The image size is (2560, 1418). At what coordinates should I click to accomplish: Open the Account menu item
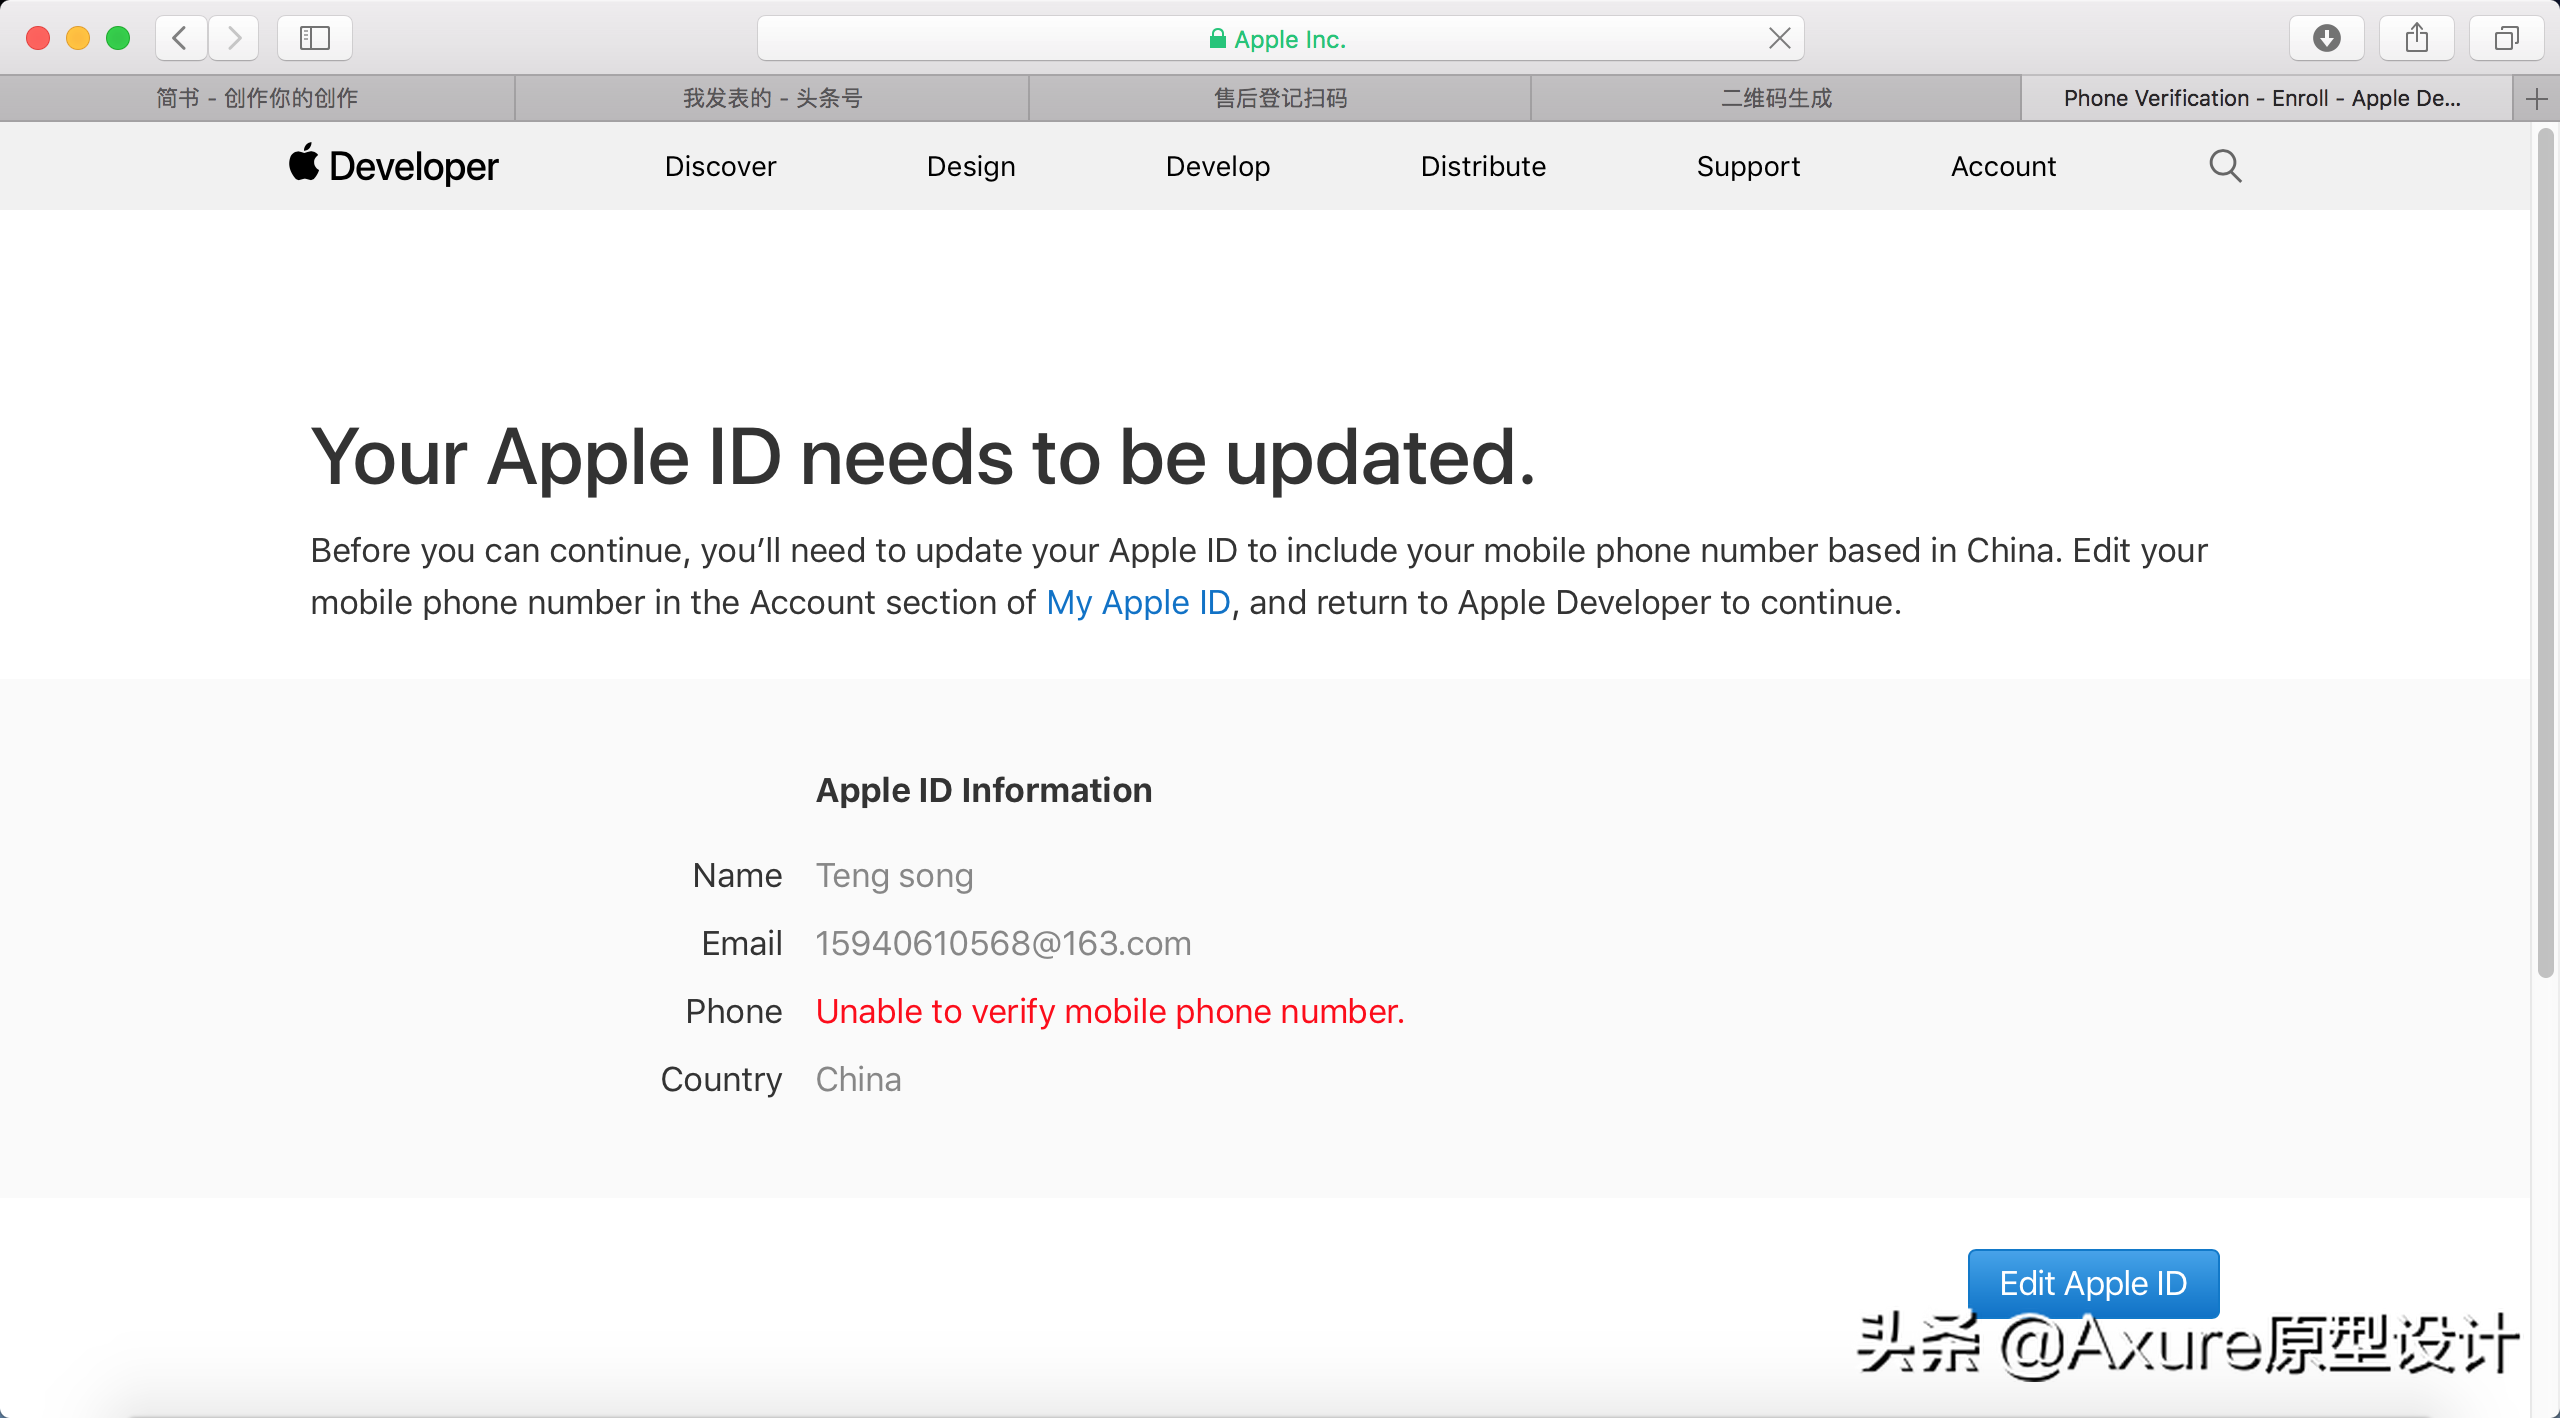click(x=2003, y=166)
